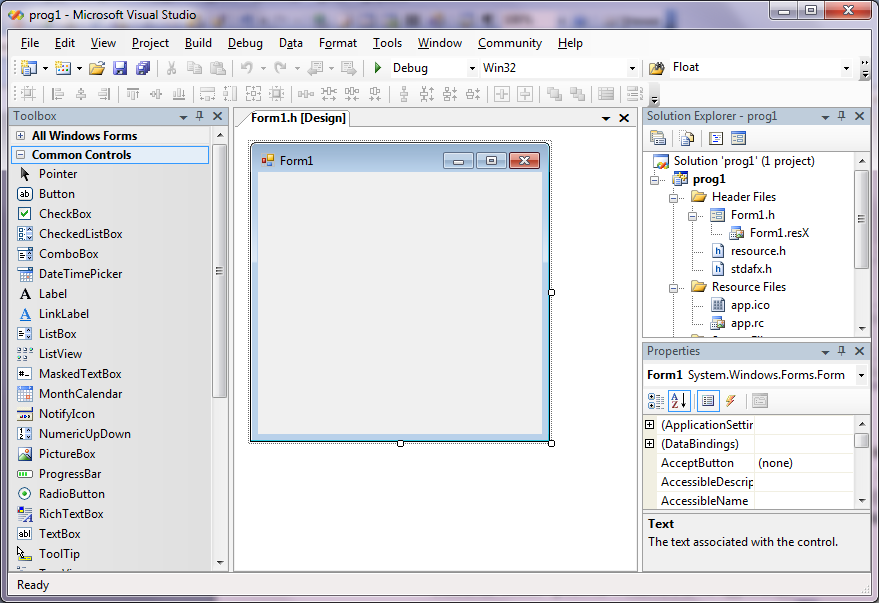Expand the All Windows Forms group
This screenshot has width=879, height=603.
(21, 136)
